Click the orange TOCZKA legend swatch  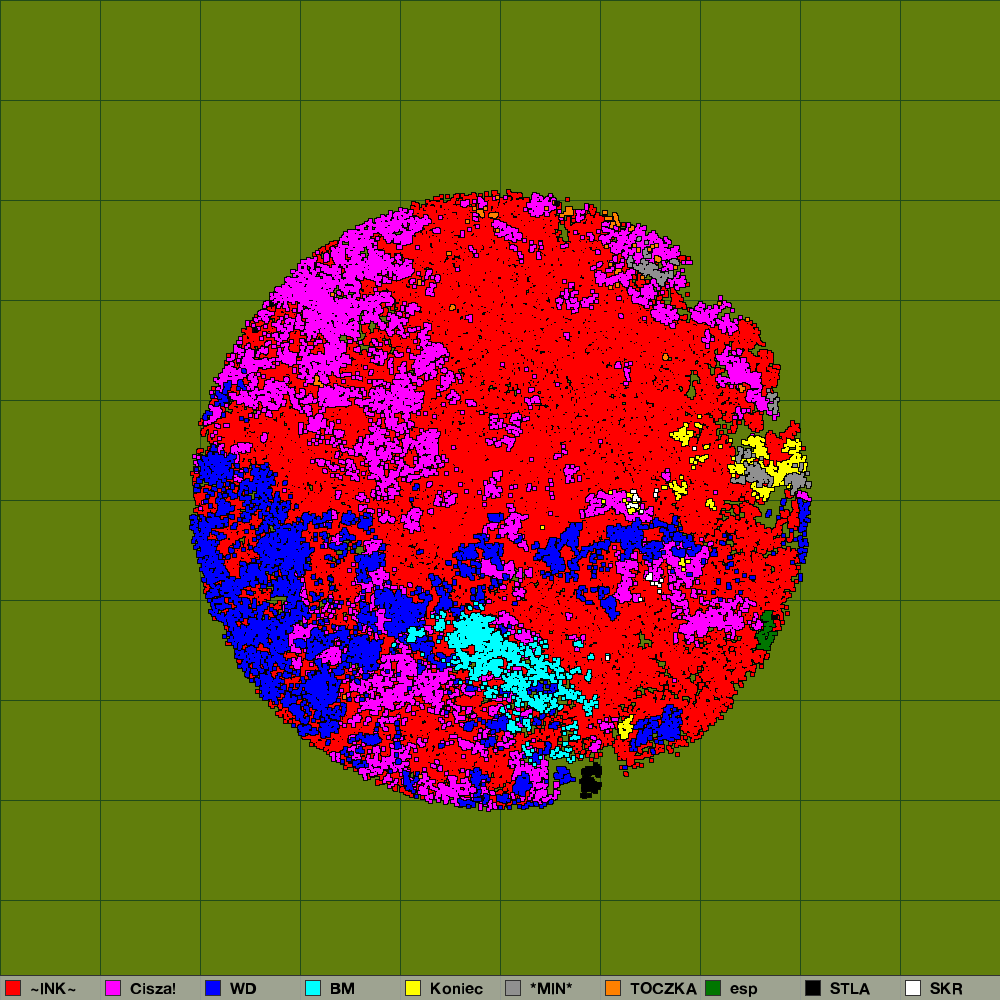coord(613,988)
